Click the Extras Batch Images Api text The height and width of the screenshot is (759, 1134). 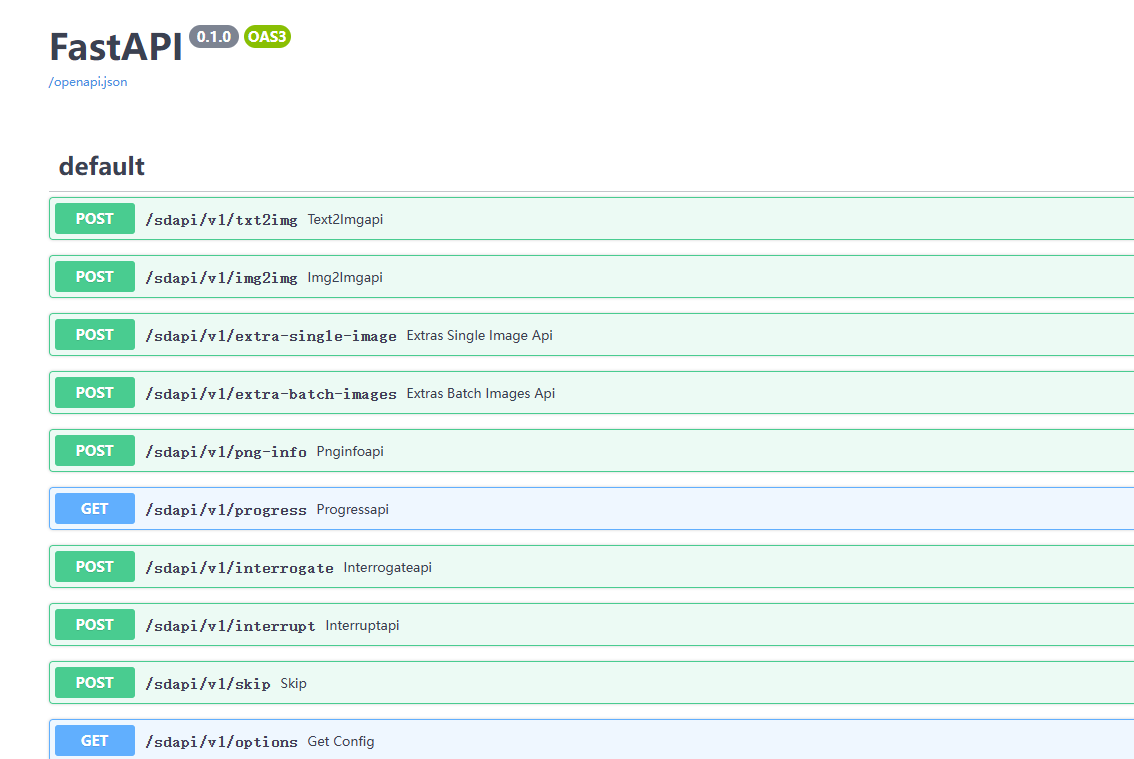[481, 393]
